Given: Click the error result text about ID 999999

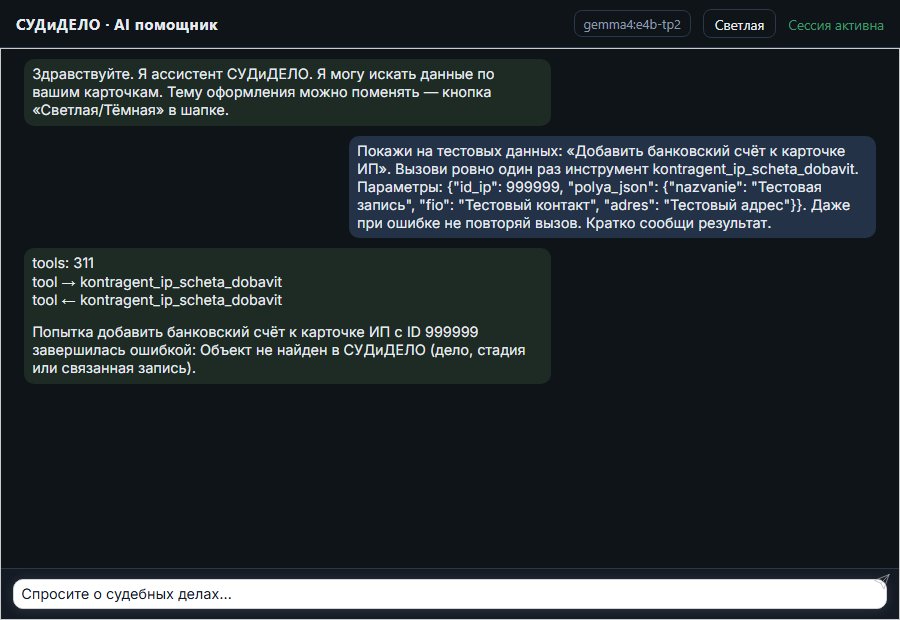Looking at the screenshot, I should [279, 350].
